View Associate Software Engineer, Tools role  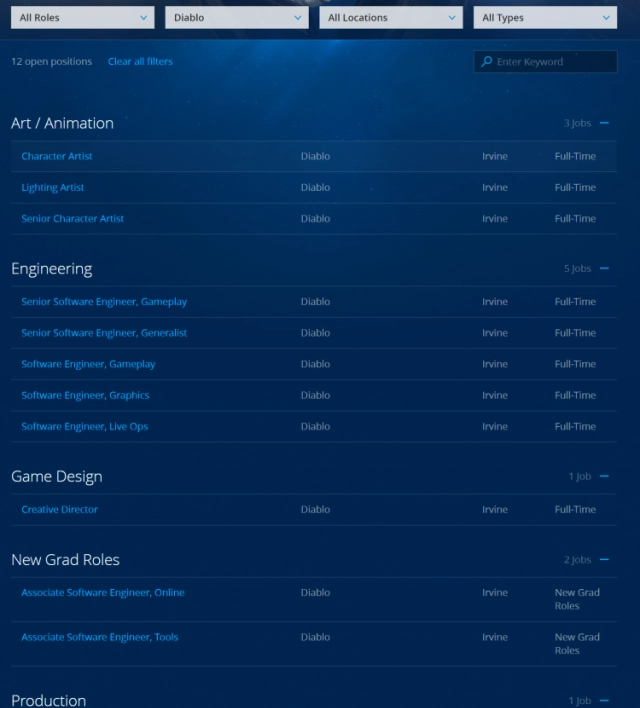pyautogui.click(x=100, y=637)
